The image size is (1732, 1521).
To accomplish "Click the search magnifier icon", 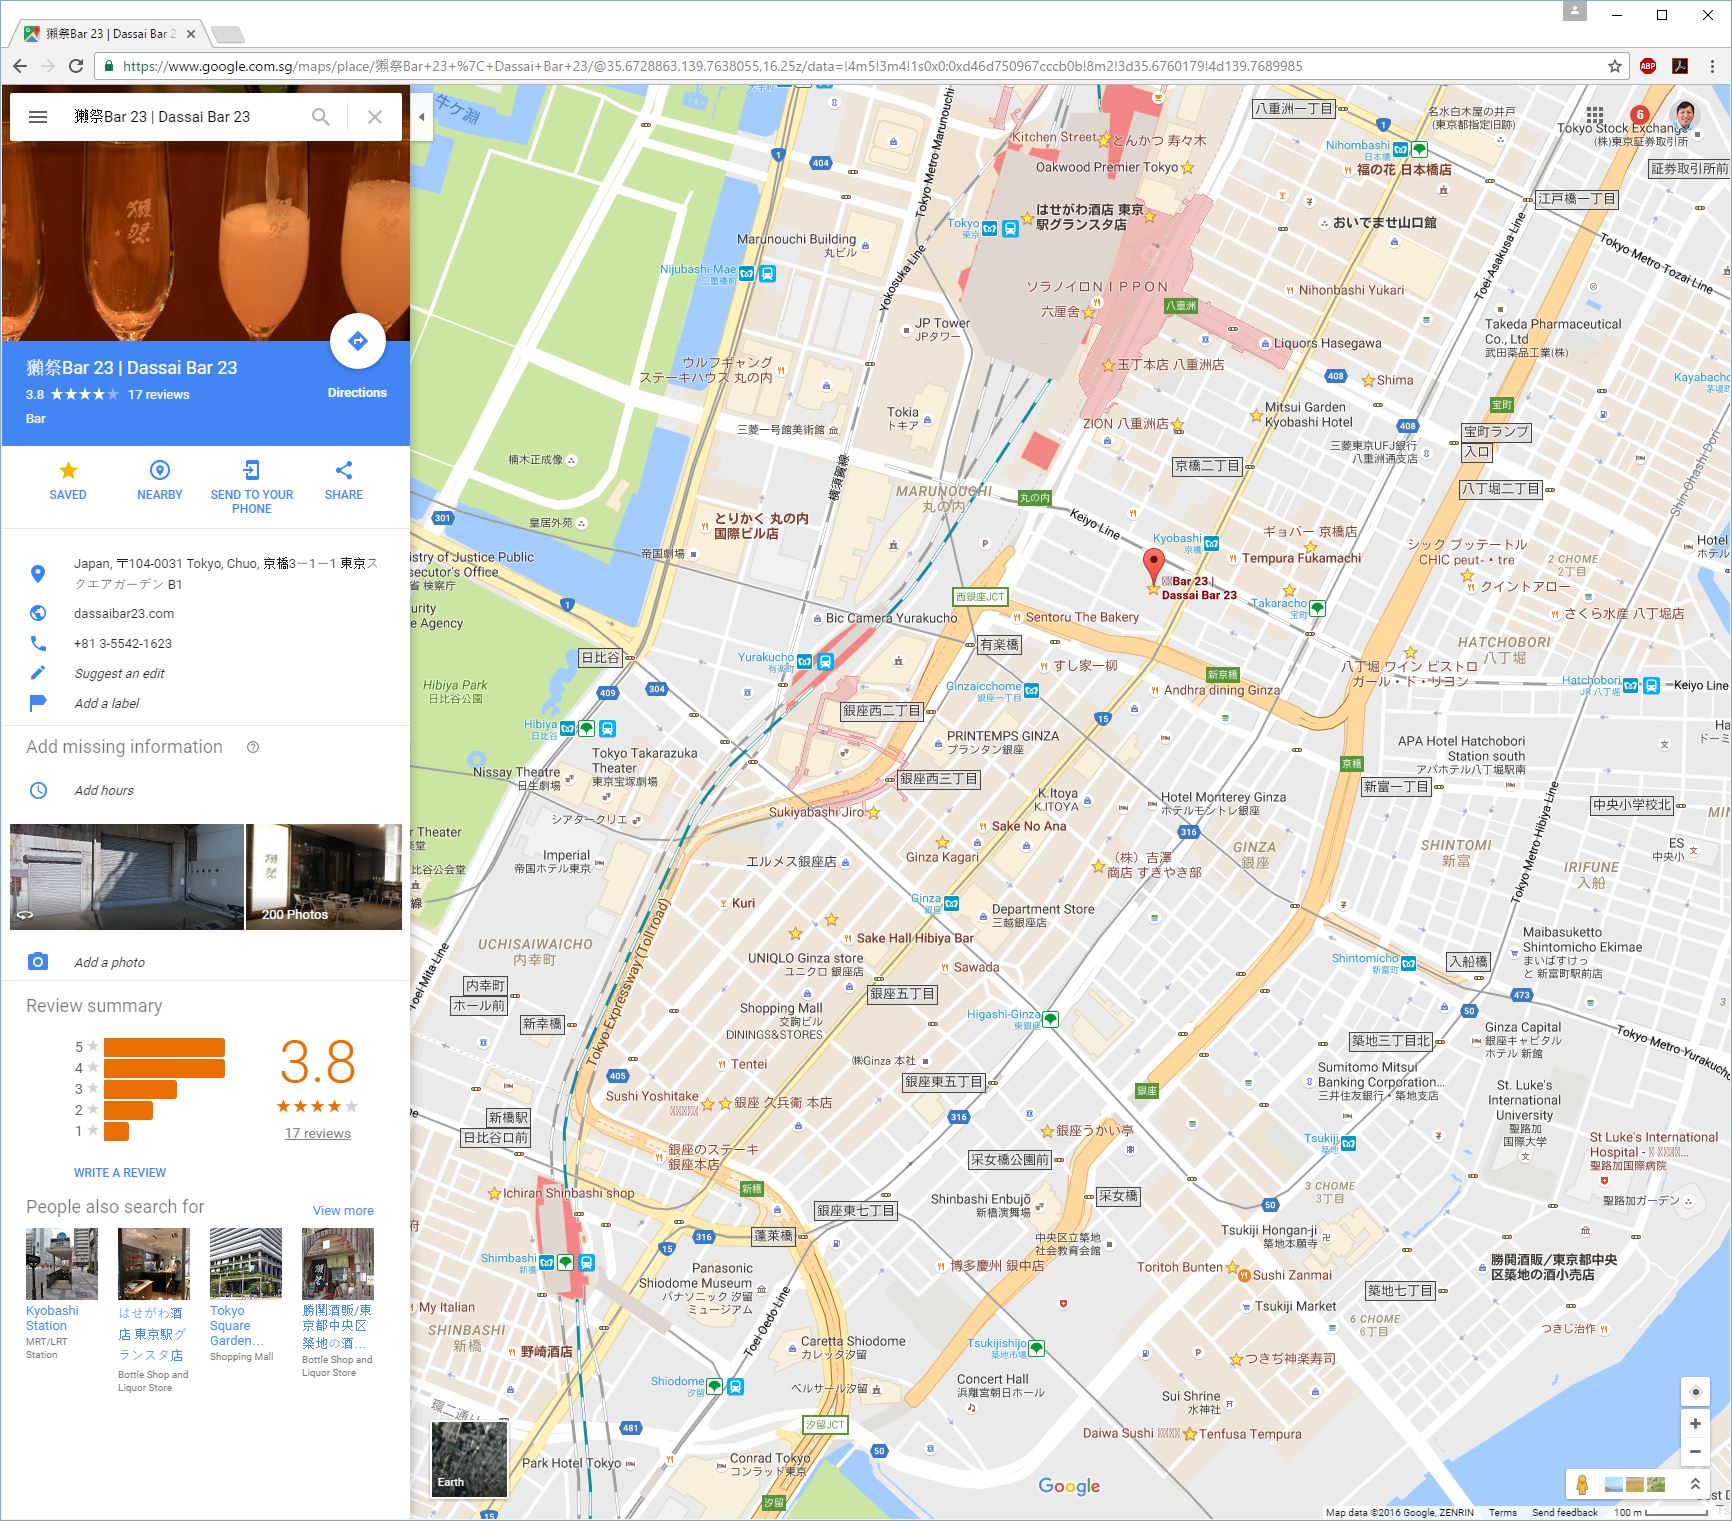I will pyautogui.click(x=320, y=117).
